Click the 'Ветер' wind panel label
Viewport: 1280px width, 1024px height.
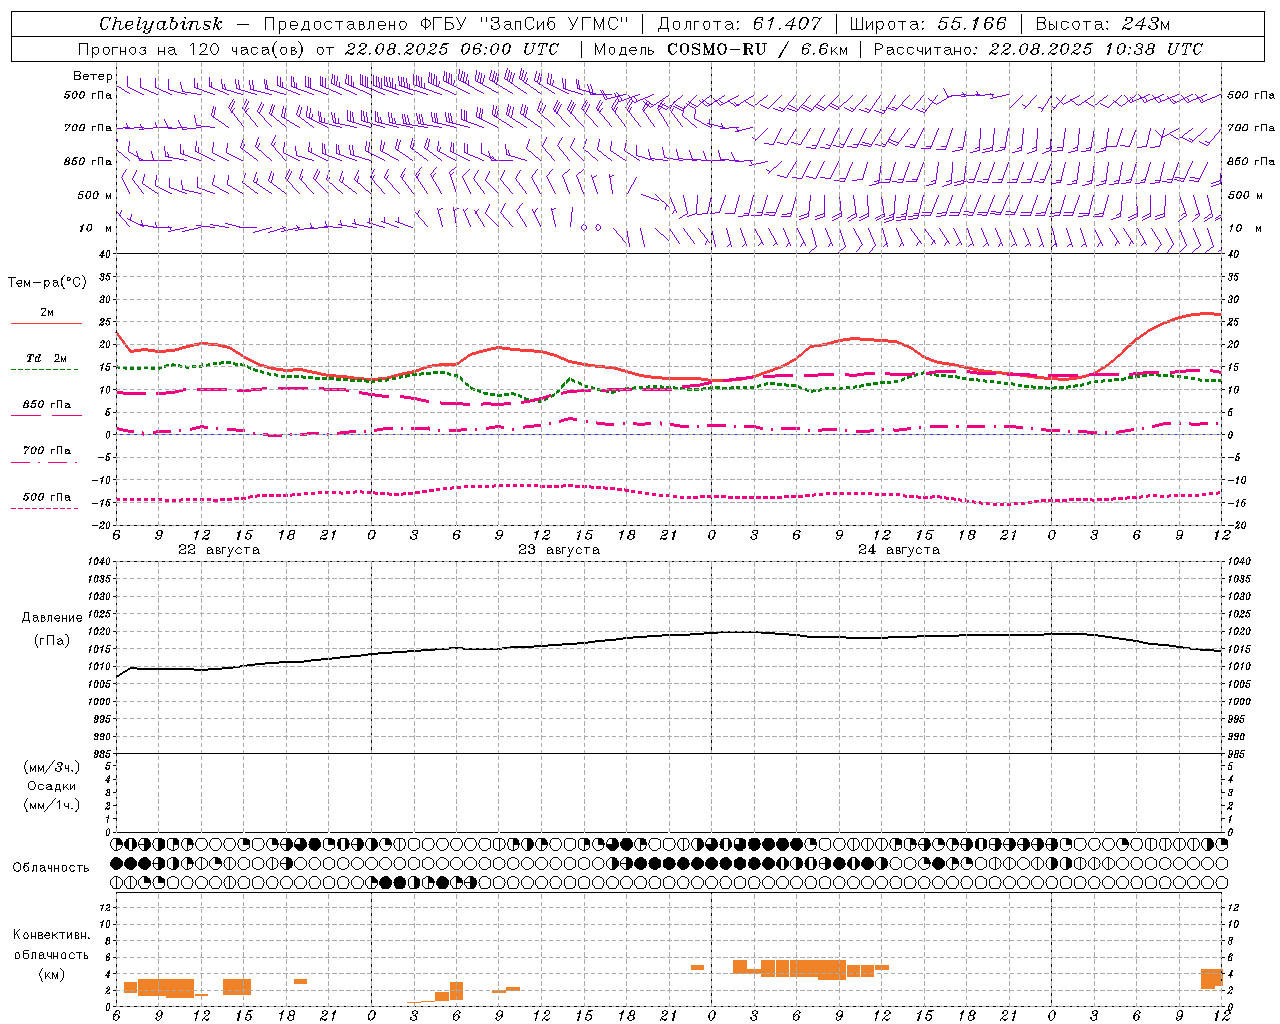coord(93,76)
